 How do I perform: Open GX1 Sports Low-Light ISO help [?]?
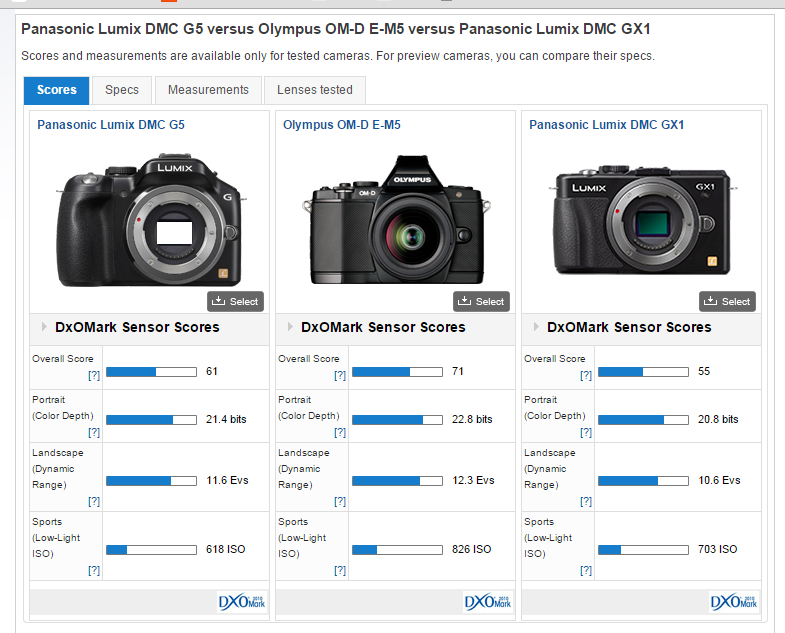[586, 570]
